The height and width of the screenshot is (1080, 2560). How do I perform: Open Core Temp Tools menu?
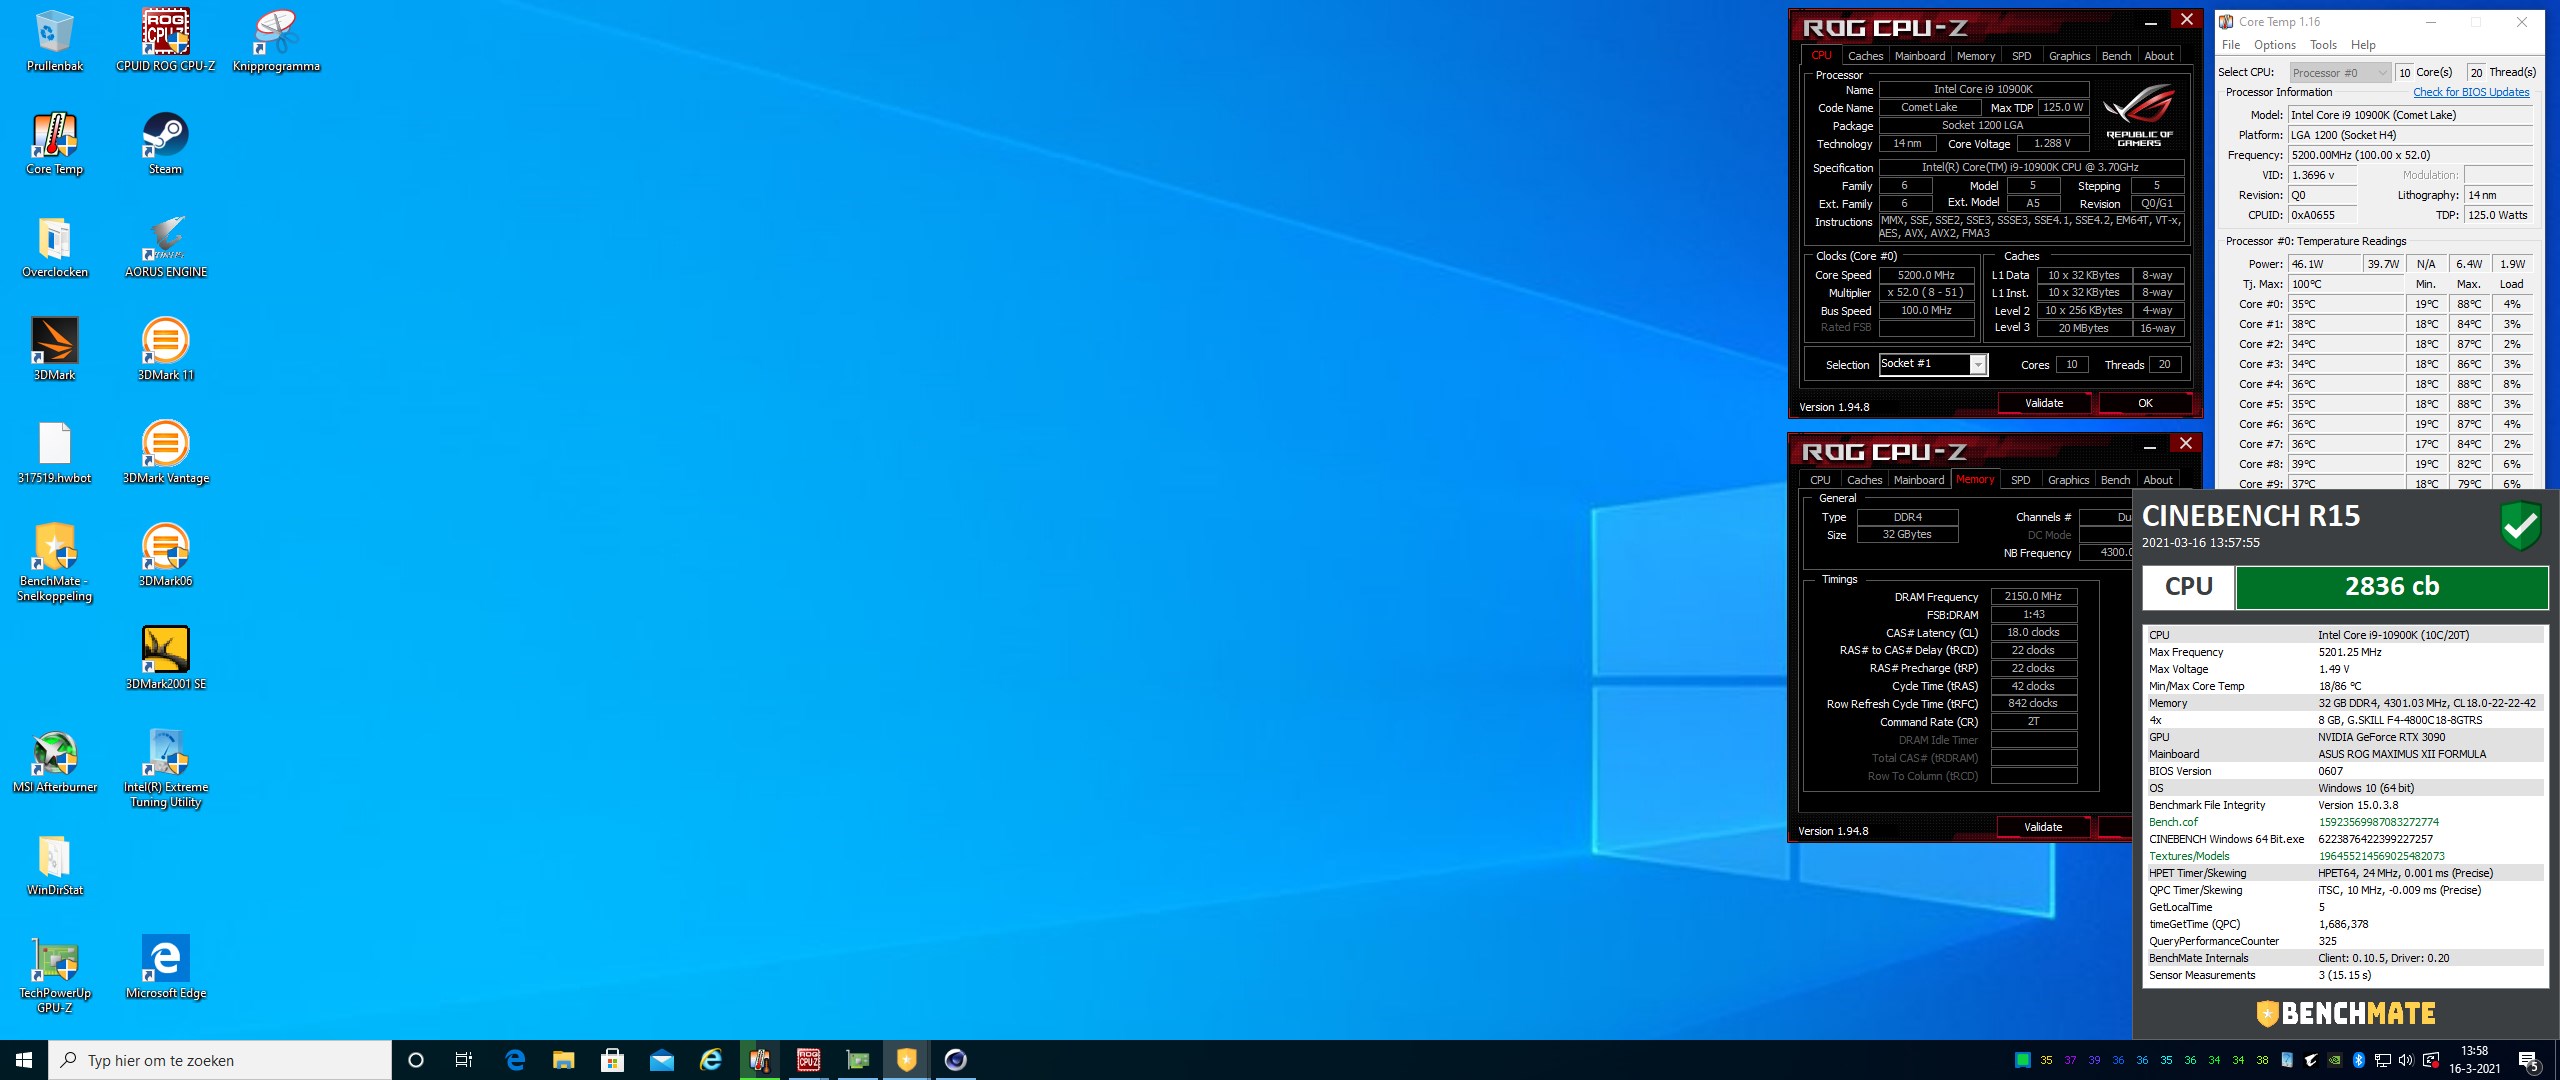pos(2323,45)
